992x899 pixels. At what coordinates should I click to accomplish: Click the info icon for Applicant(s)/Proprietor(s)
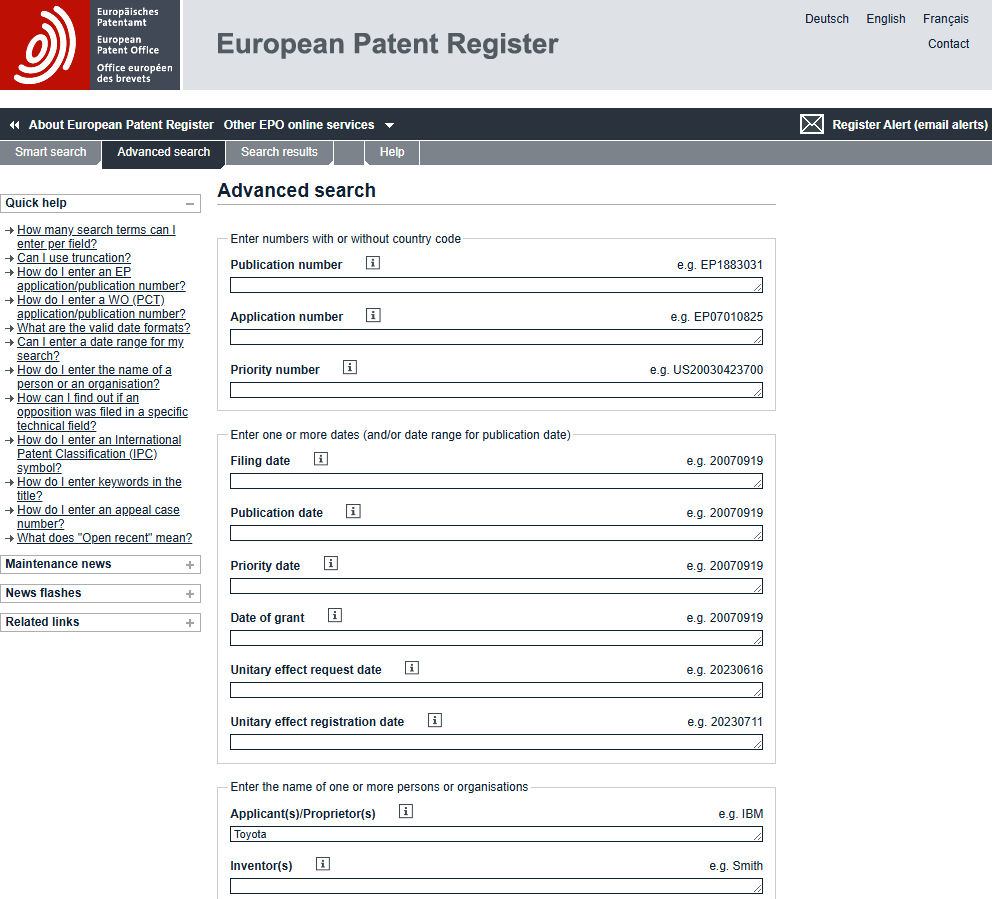(406, 811)
